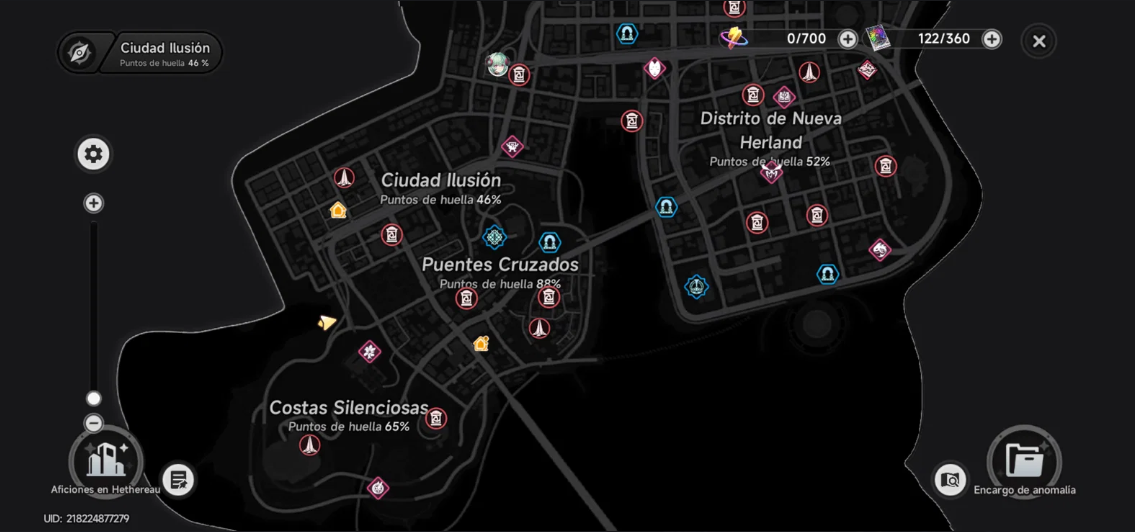Image resolution: width=1135 pixels, height=532 pixels.
Task: Click the 122/360 card counter
Action: click(944, 39)
